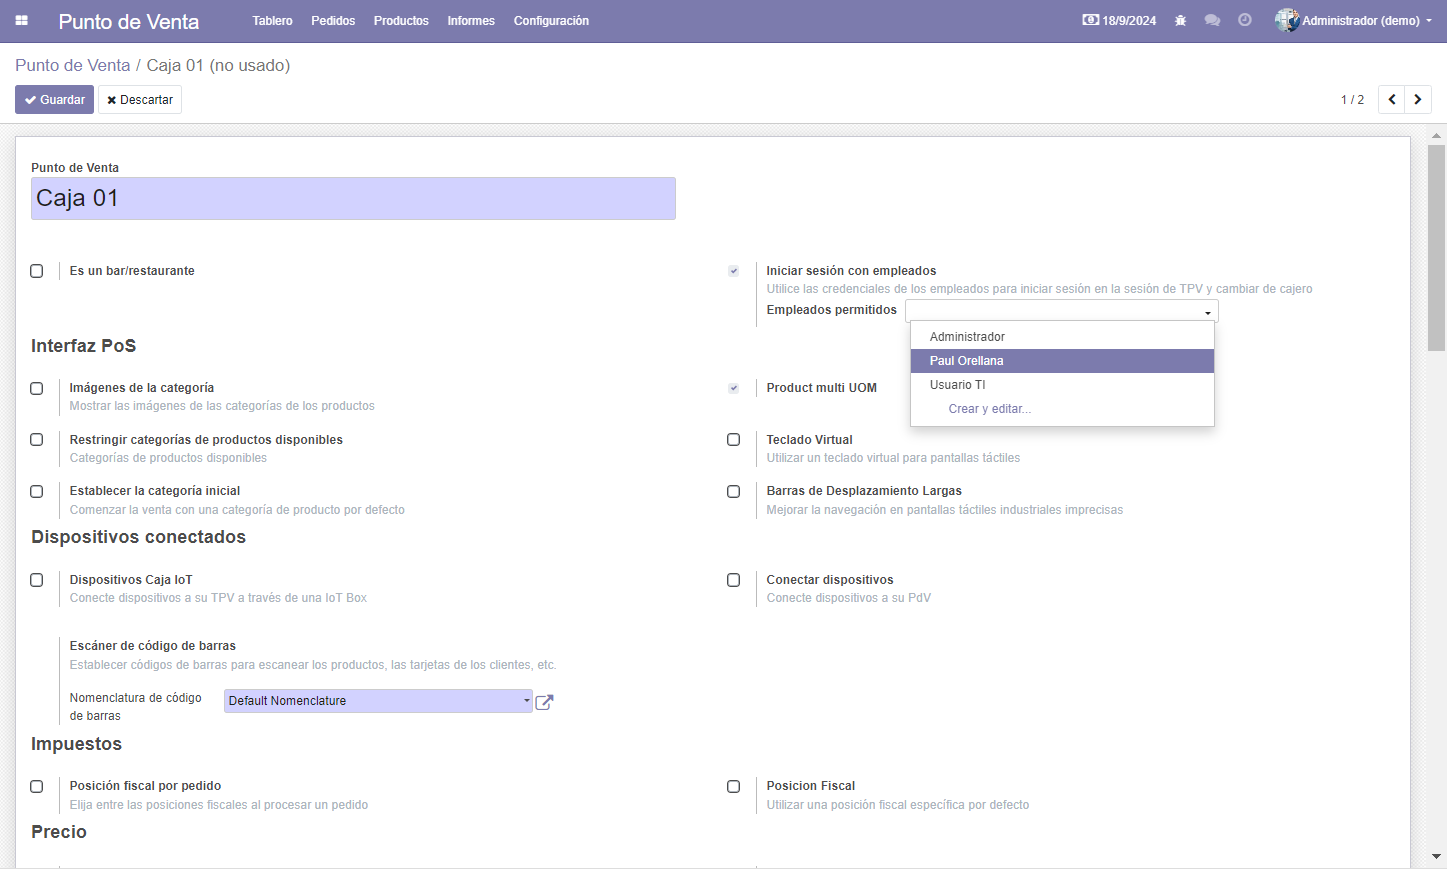Toggle 'Iniciar sesión con empleados' checkbox
The height and width of the screenshot is (869, 1447).
pyautogui.click(x=734, y=271)
